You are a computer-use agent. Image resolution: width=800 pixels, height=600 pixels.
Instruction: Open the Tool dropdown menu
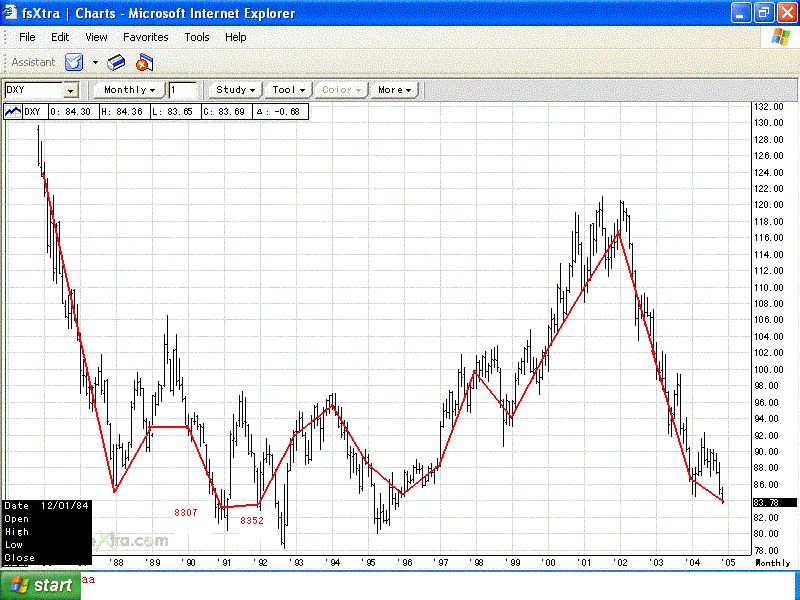click(288, 90)
